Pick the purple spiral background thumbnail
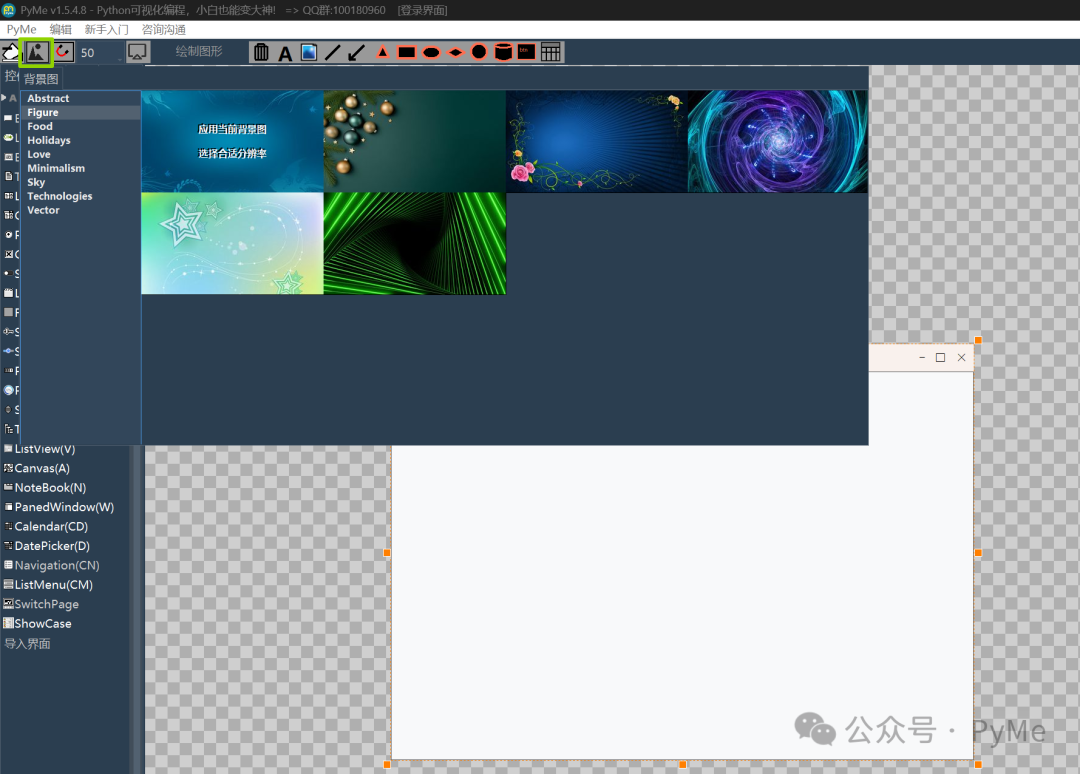 777,141
